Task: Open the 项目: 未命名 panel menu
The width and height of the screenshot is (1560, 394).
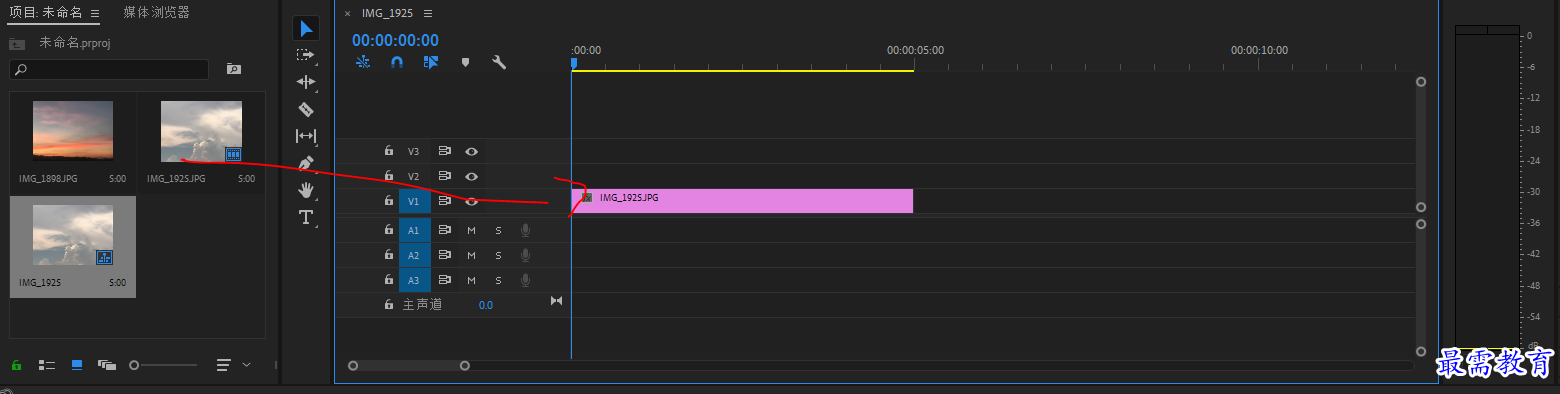Action: click(94, 13)
